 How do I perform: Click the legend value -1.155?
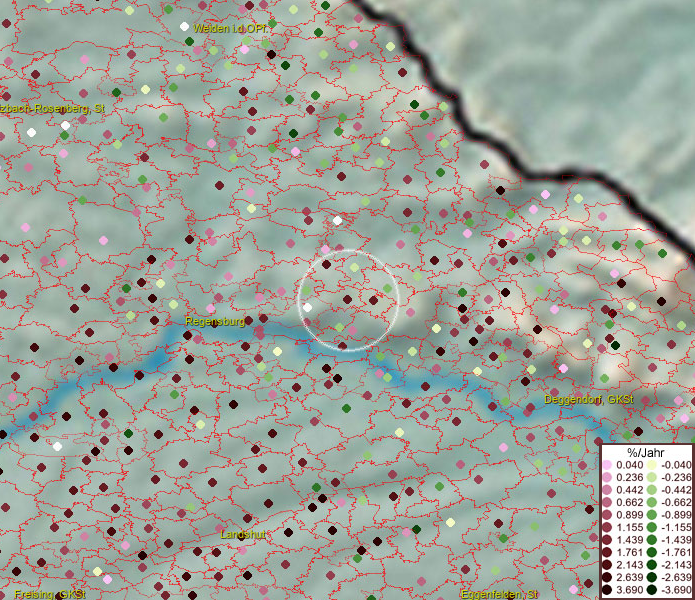point(676,527)
